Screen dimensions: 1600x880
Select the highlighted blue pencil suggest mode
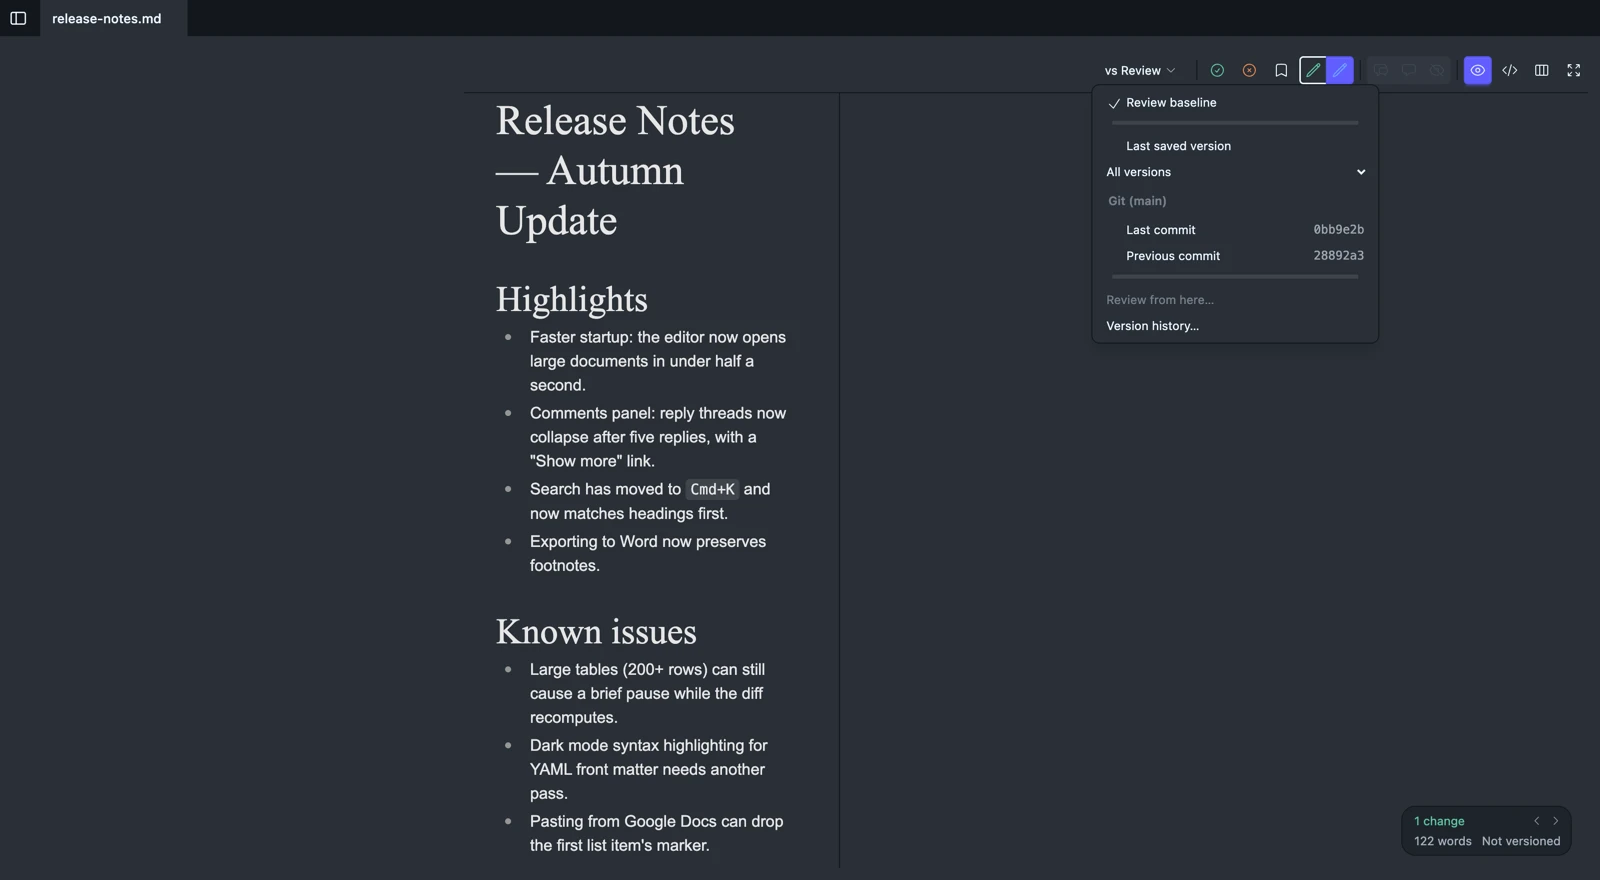click(x=1340, y=70)
